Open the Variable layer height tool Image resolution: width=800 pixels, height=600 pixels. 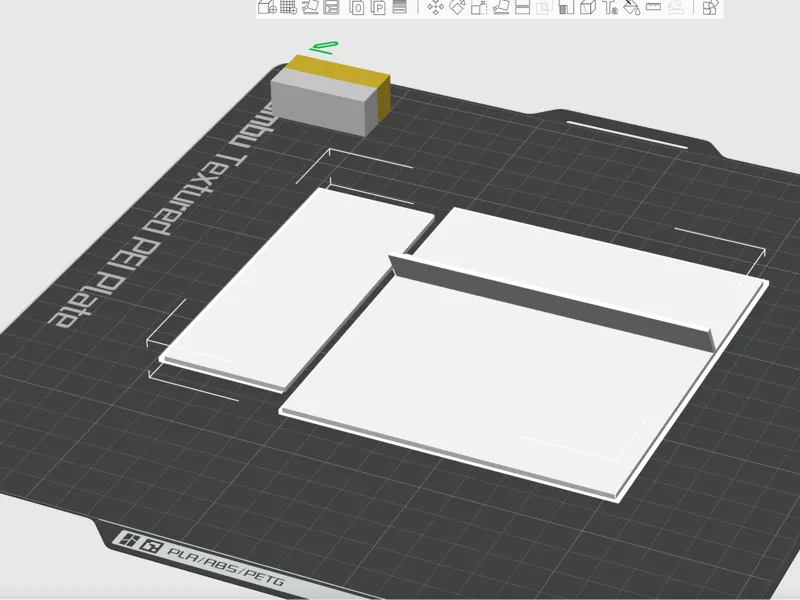pos(400,7)
